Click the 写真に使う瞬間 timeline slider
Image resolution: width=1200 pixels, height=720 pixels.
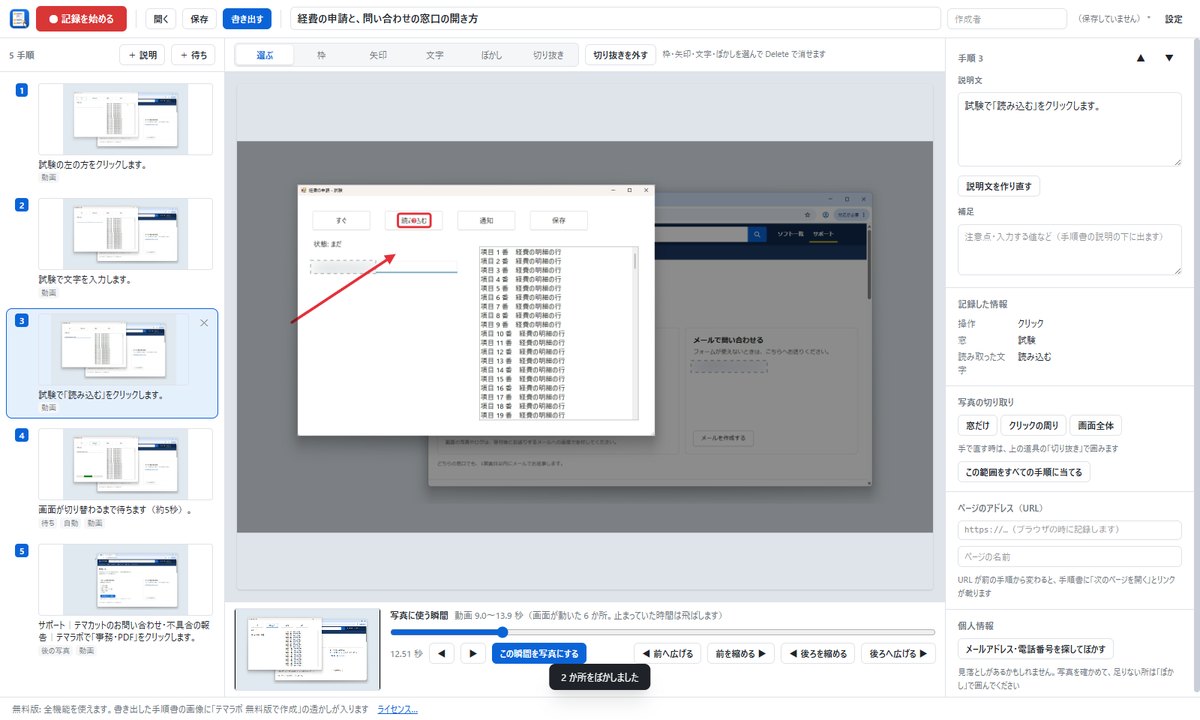[663, 632]
